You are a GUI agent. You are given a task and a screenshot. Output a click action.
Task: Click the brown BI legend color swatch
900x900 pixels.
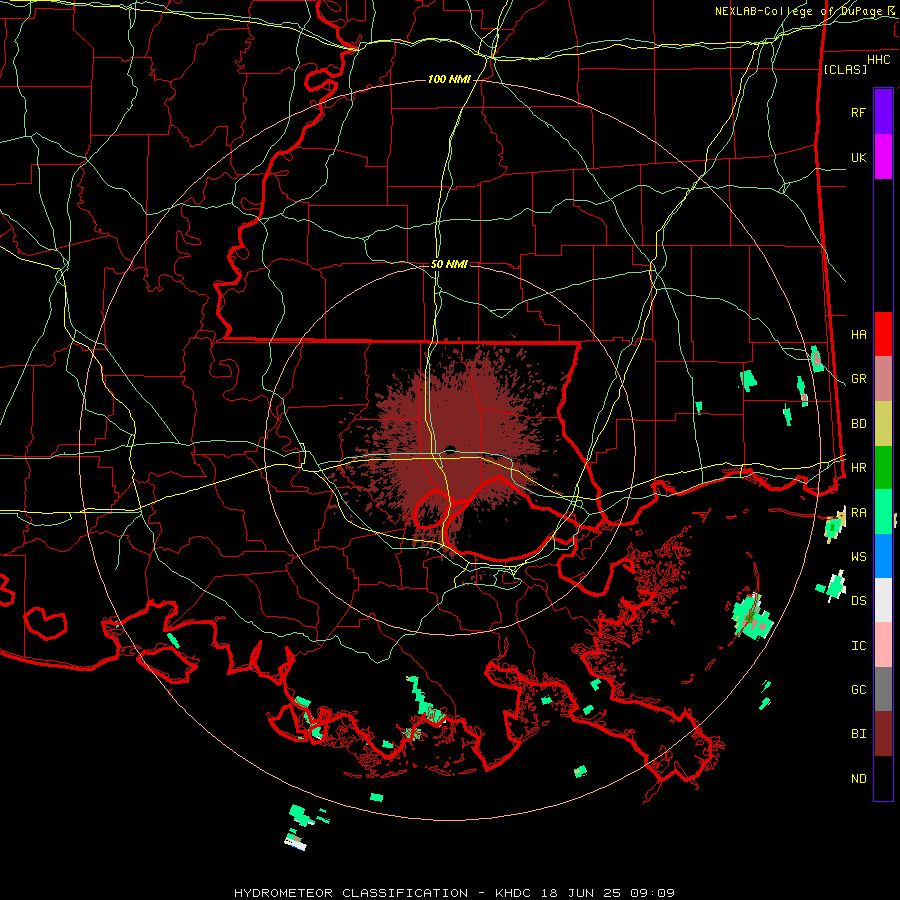pos(883,734)
